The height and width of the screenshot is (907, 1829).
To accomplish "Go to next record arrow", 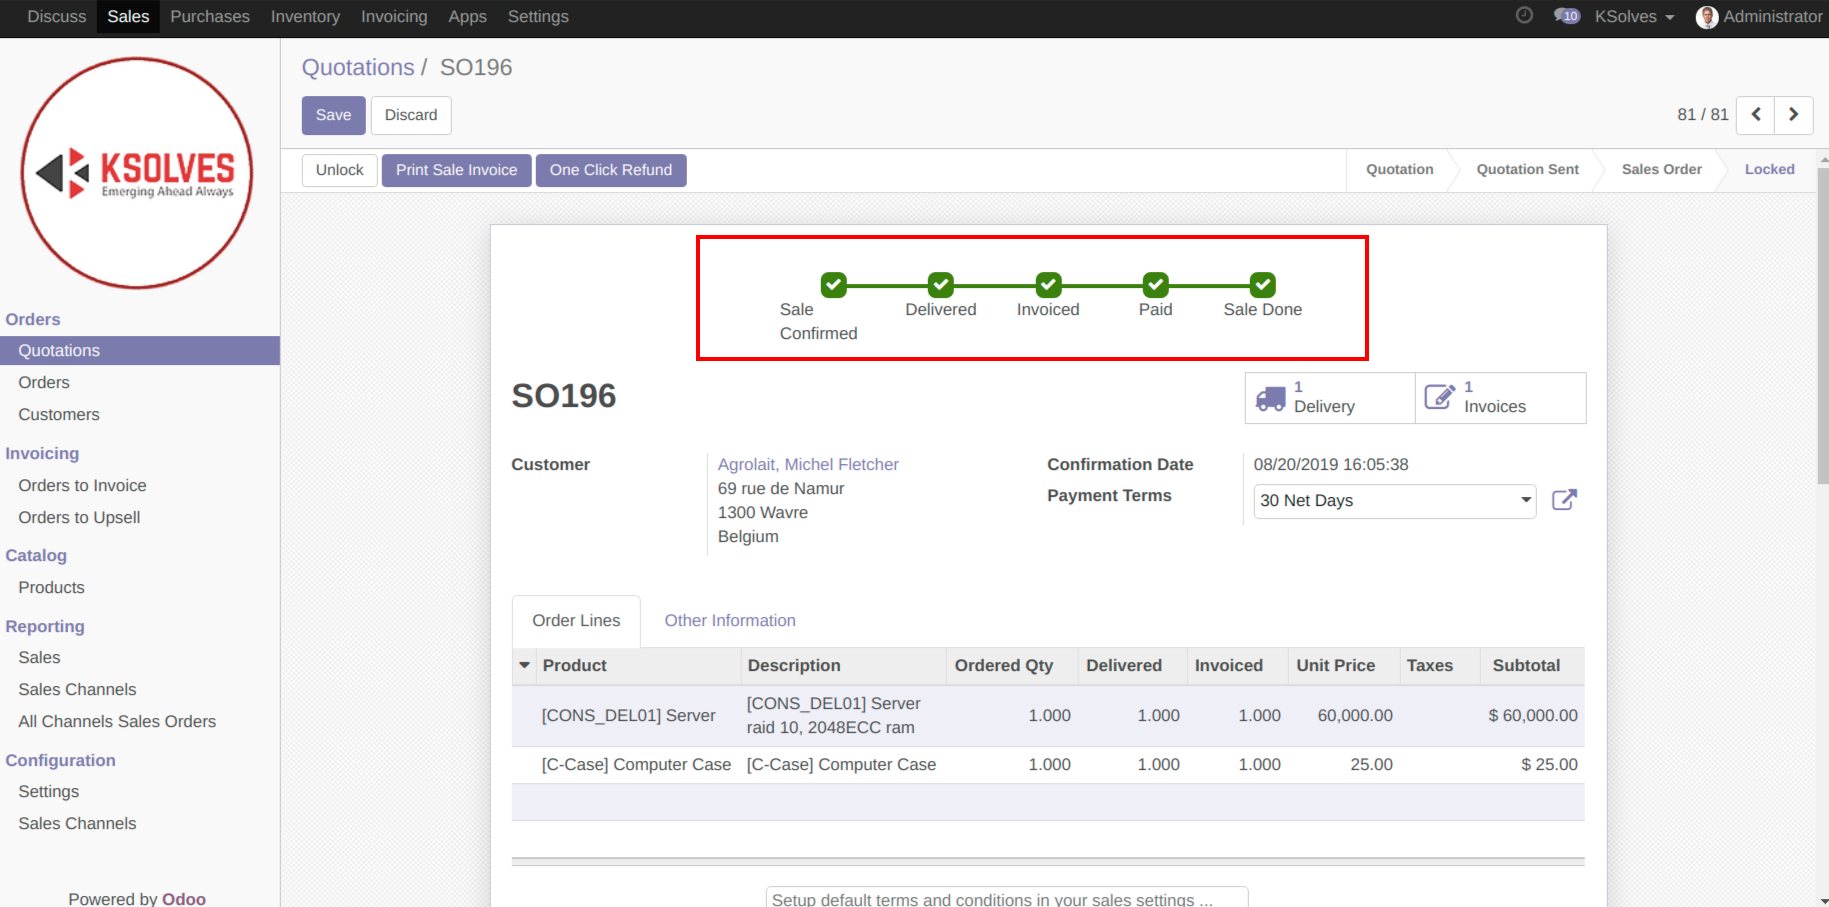I will point(1793,115).
